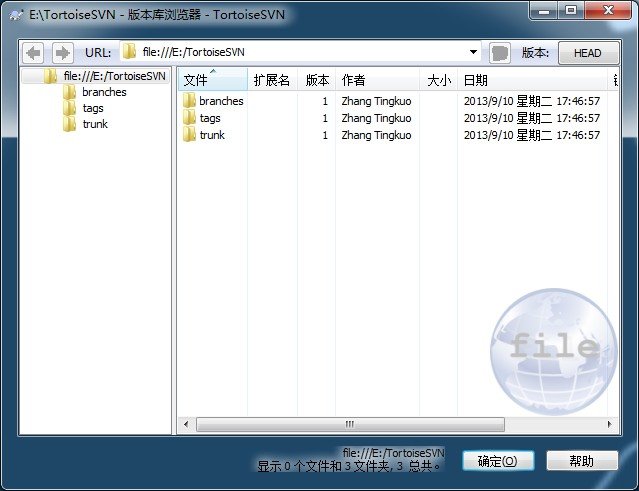
Task: Click the 确定(O) button
Action: 497,461
